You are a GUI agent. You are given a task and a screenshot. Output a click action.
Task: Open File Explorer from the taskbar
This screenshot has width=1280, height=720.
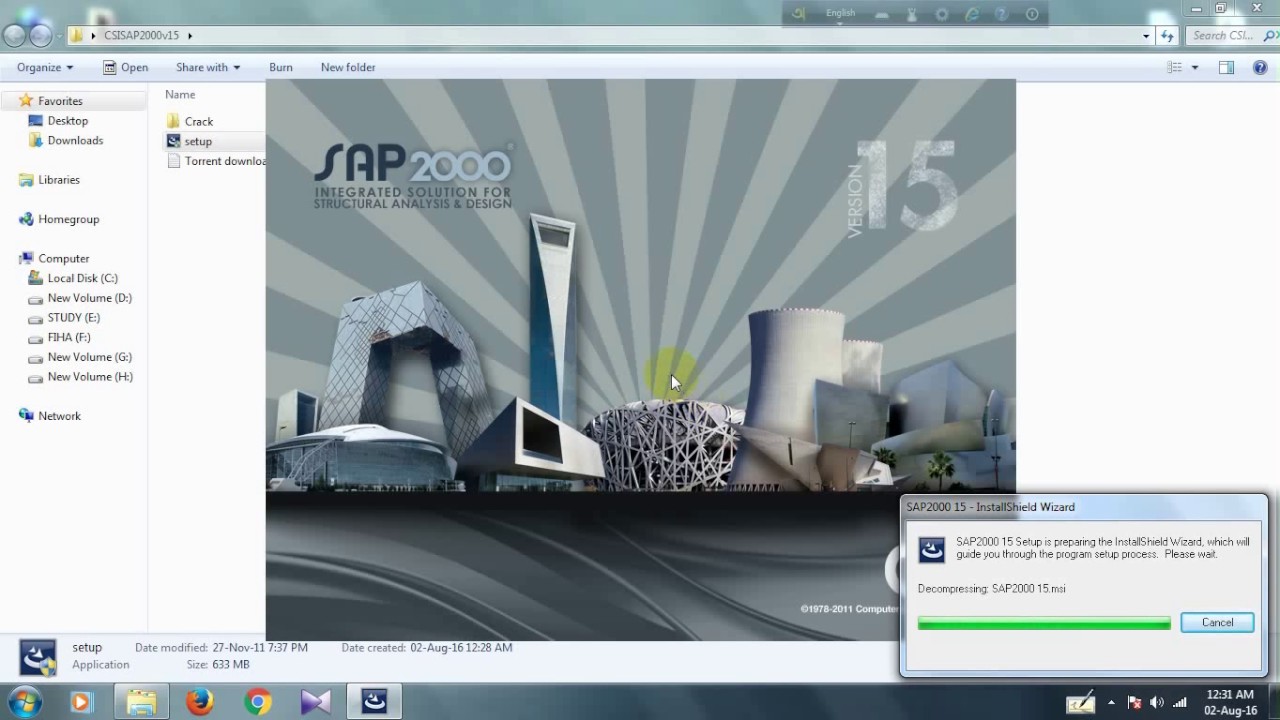tap(141, 703)
